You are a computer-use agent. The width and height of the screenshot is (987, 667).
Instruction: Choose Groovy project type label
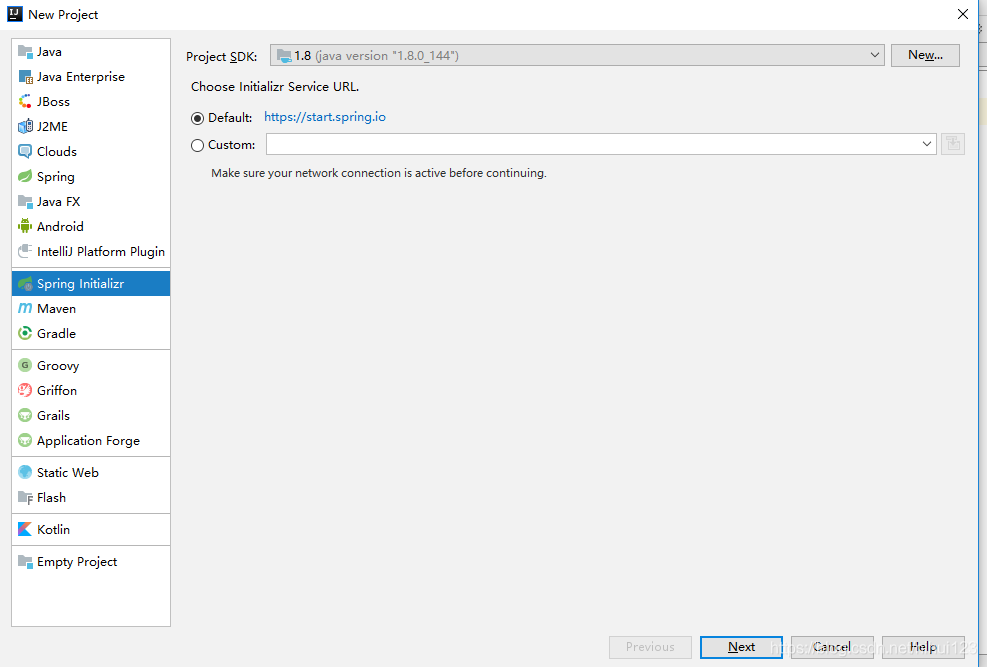[58, 366]
